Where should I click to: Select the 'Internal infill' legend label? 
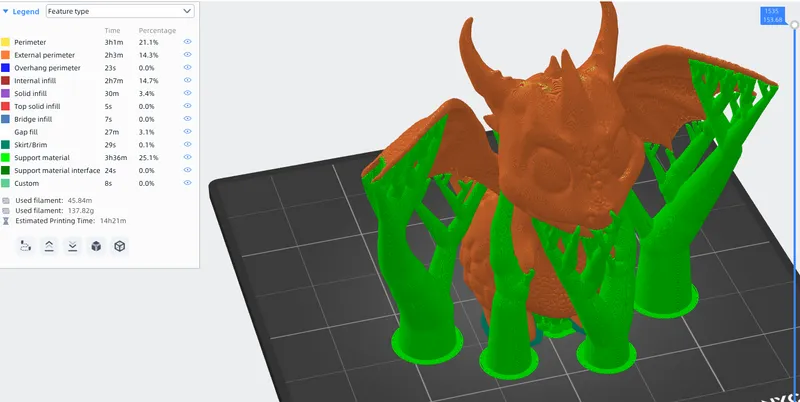[x=35, y=81]
